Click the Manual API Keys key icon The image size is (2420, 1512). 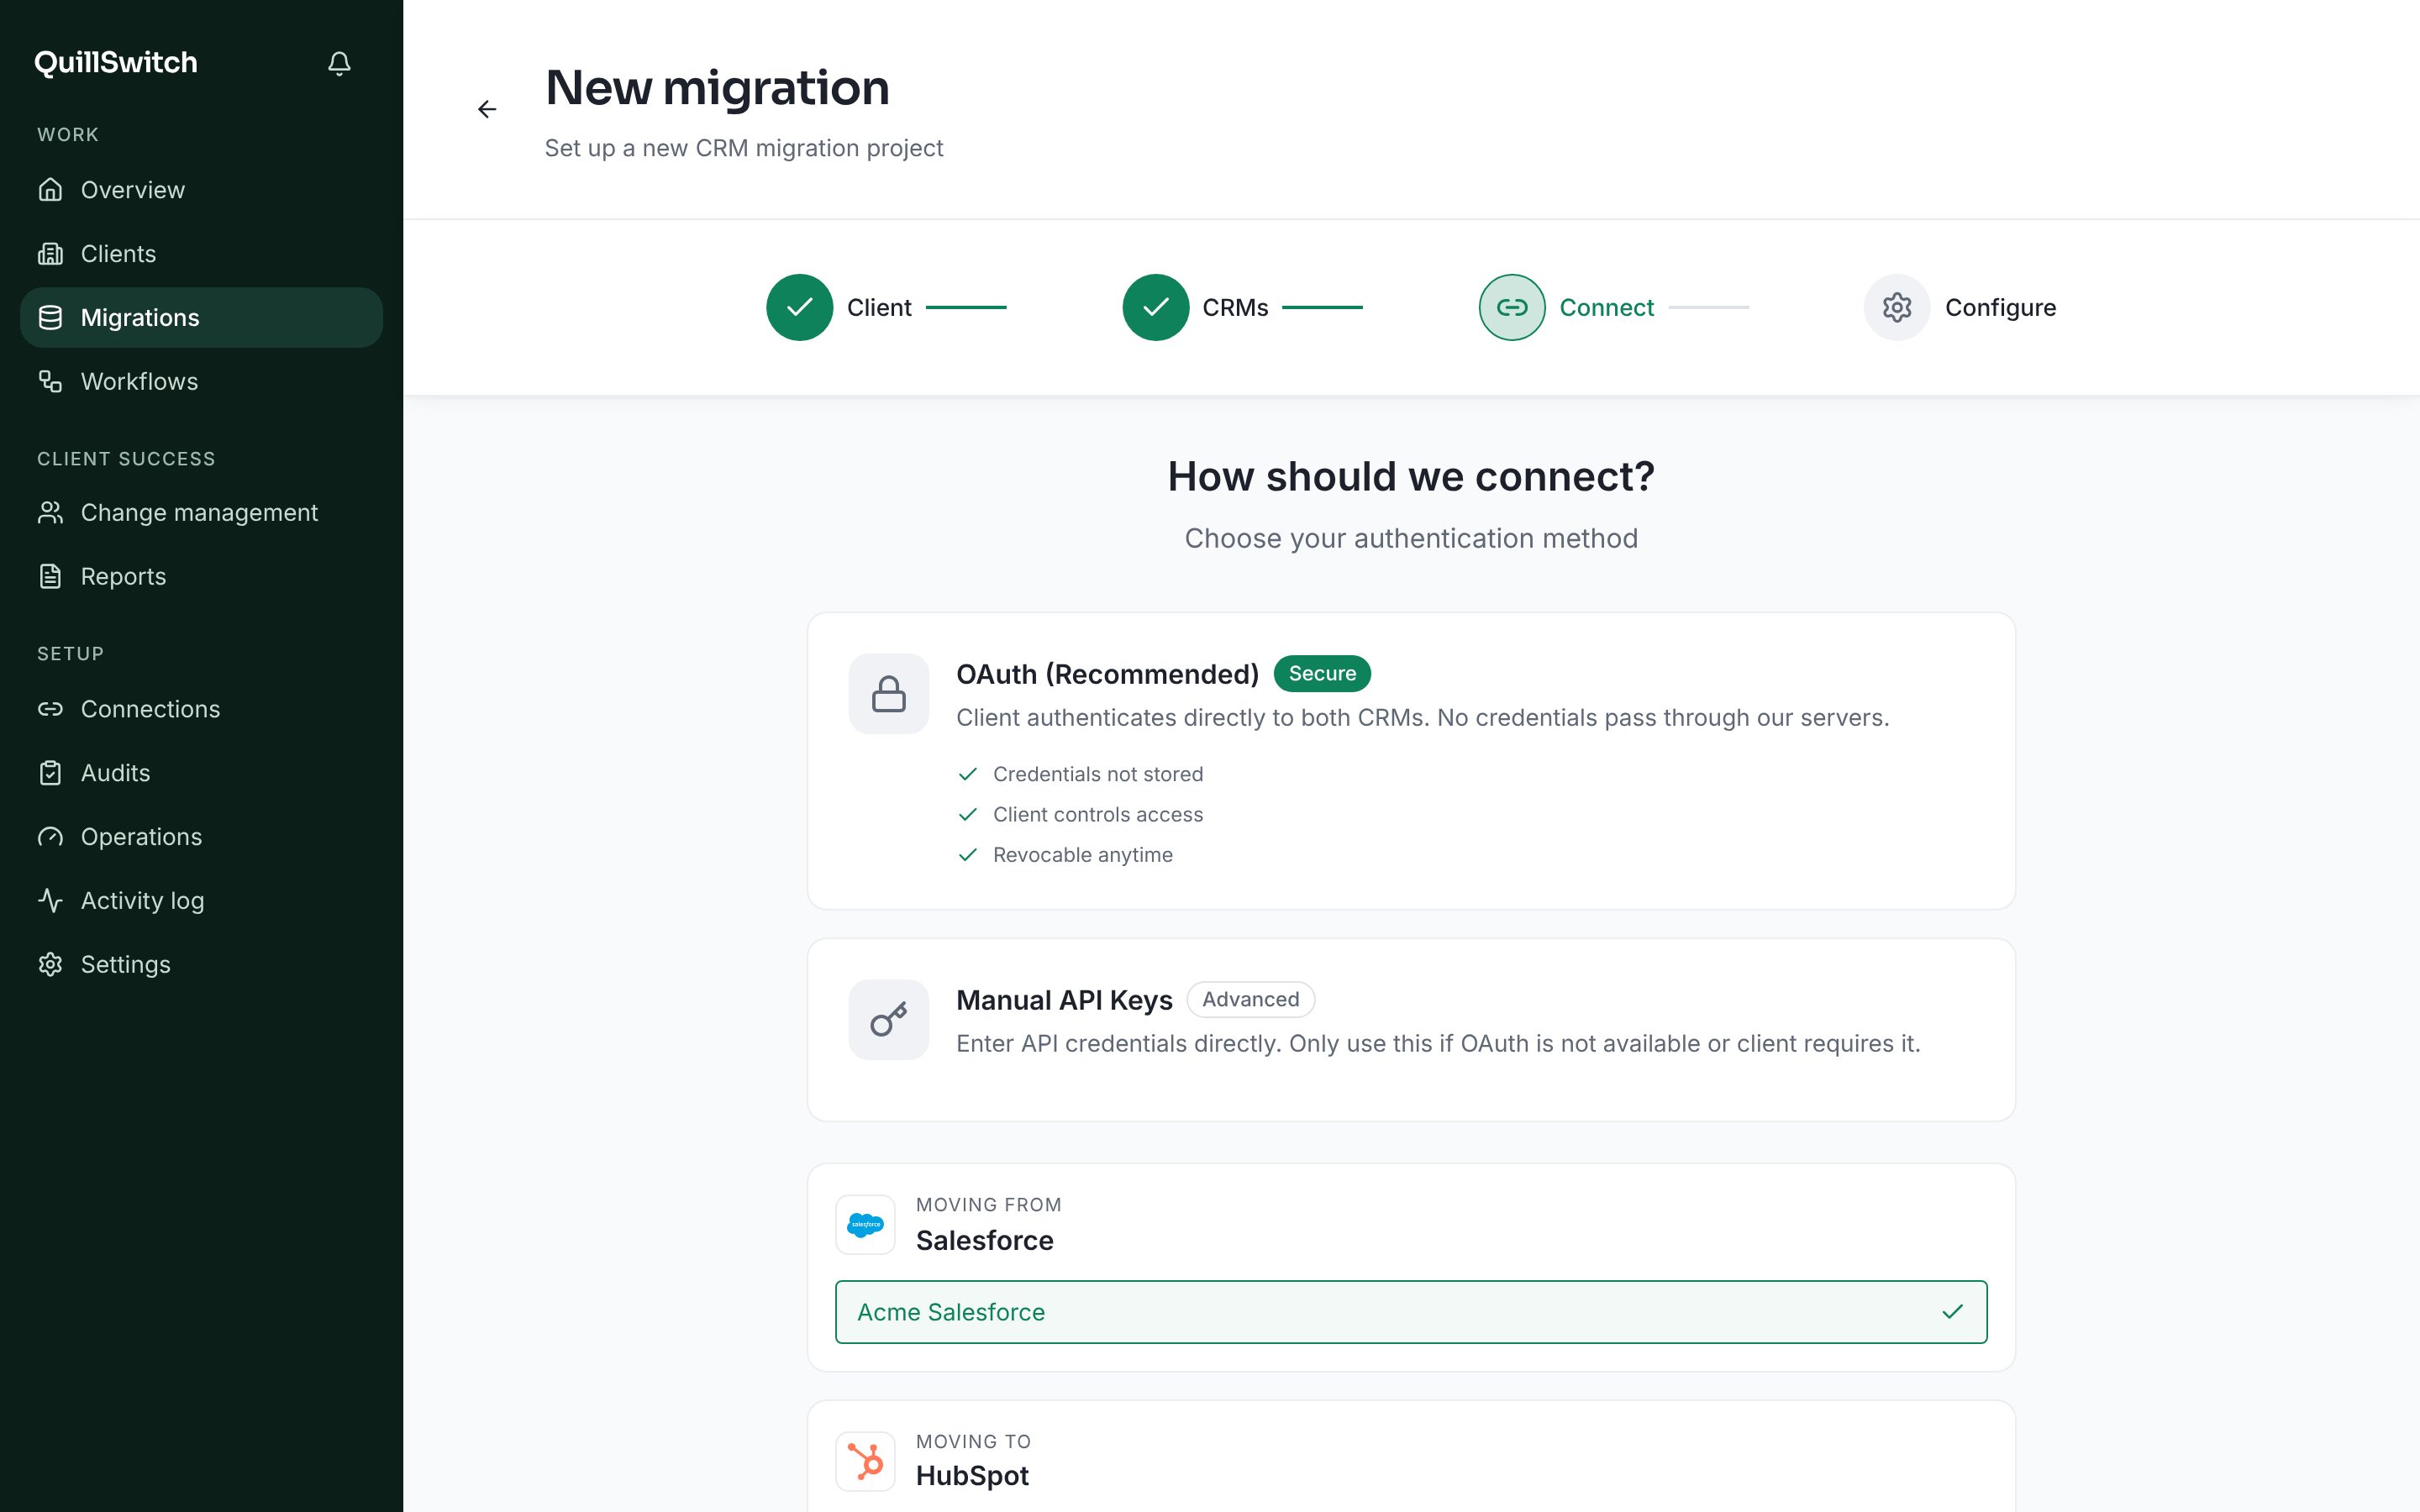[x=888, y=1020]
